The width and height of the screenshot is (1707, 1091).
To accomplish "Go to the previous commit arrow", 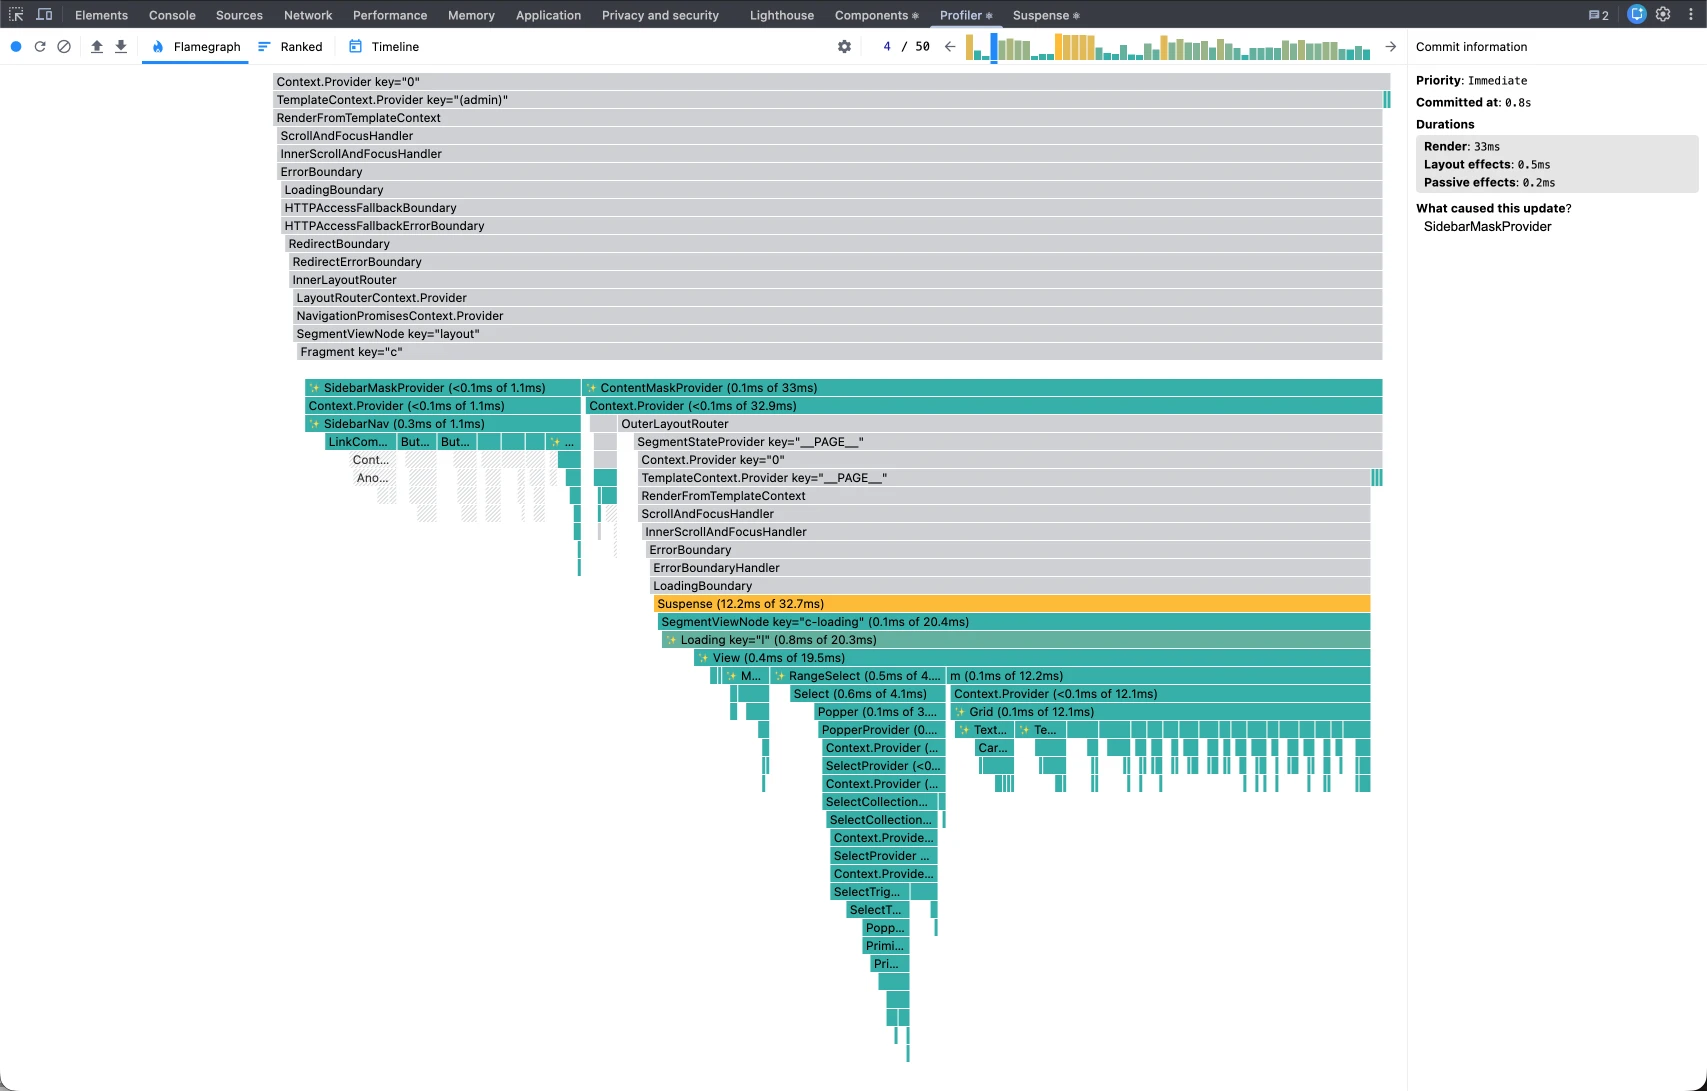I will [x=950, y=47].
